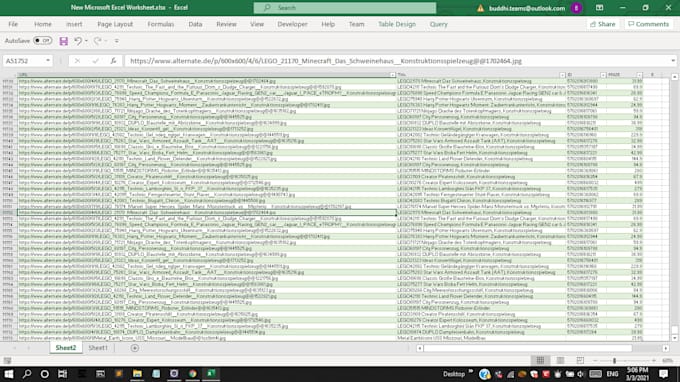Click the zoom in plus button

pyautogui.click(x=654, y=360)
